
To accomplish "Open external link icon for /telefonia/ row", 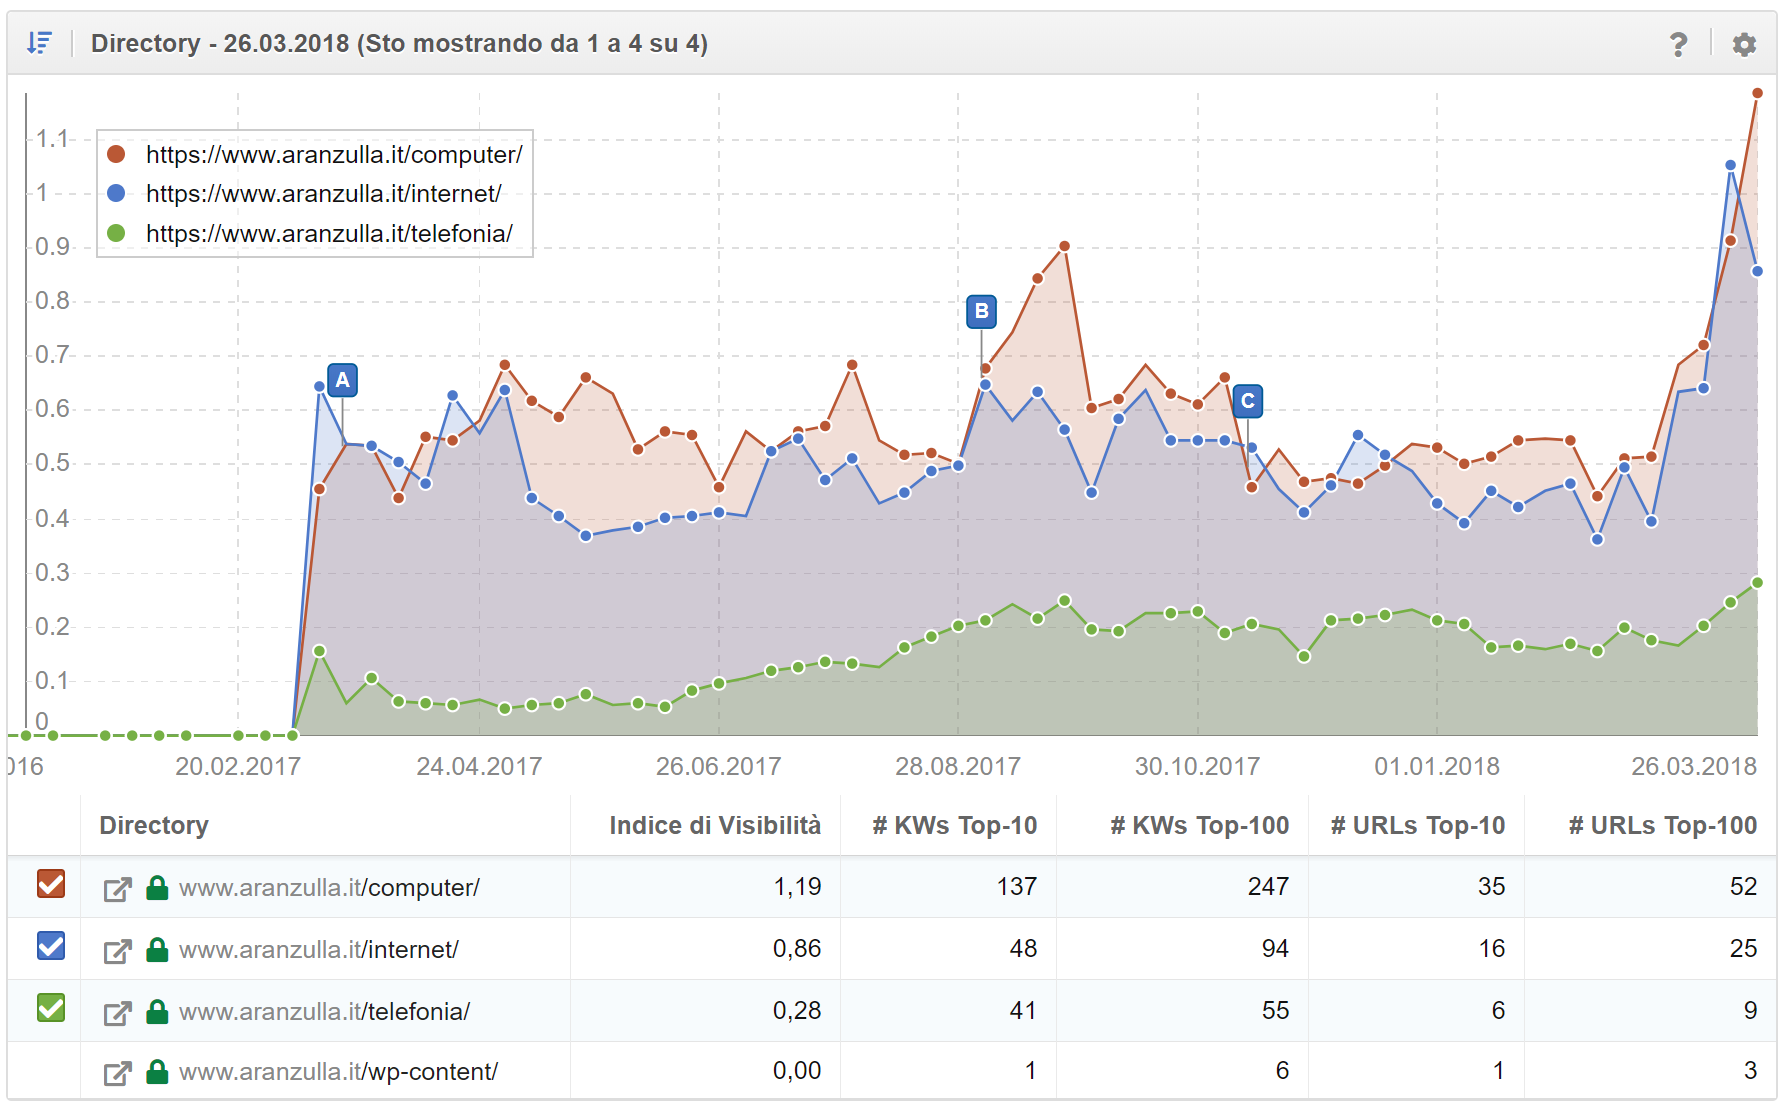I will 118,1012.
